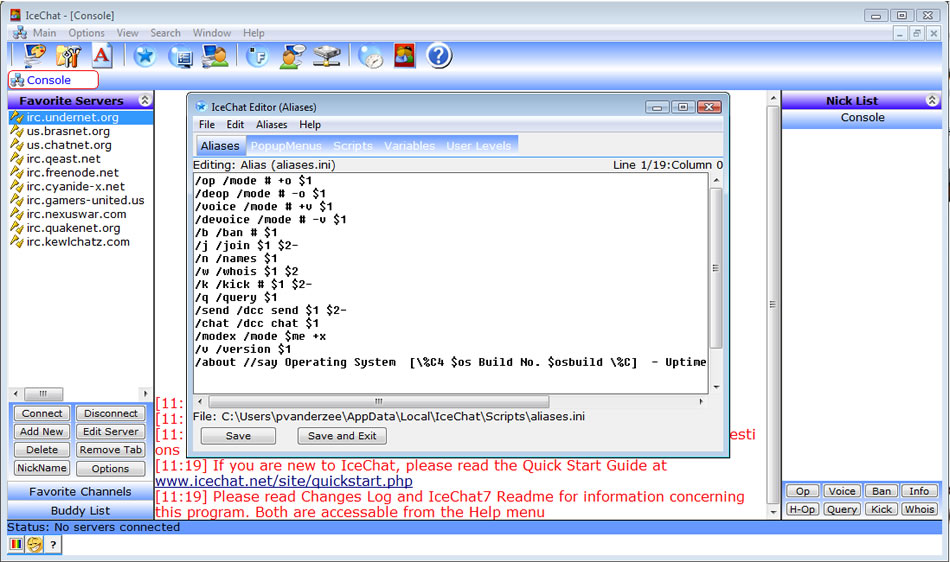Image resolution: width=950 pixels, height=562 pixels.
Task: Open the icechat.net quickstart link
Action: (x=284, y=481)
